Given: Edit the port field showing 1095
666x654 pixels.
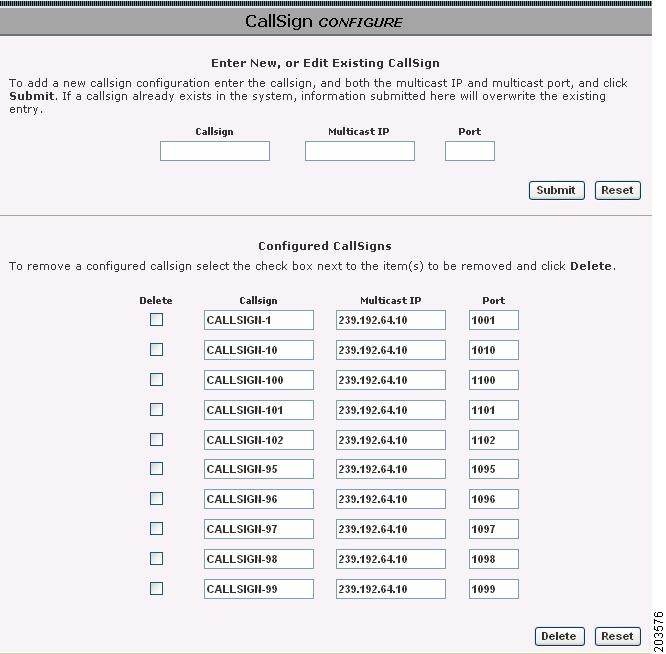Looking at the screenshot, I should point(494,469).
